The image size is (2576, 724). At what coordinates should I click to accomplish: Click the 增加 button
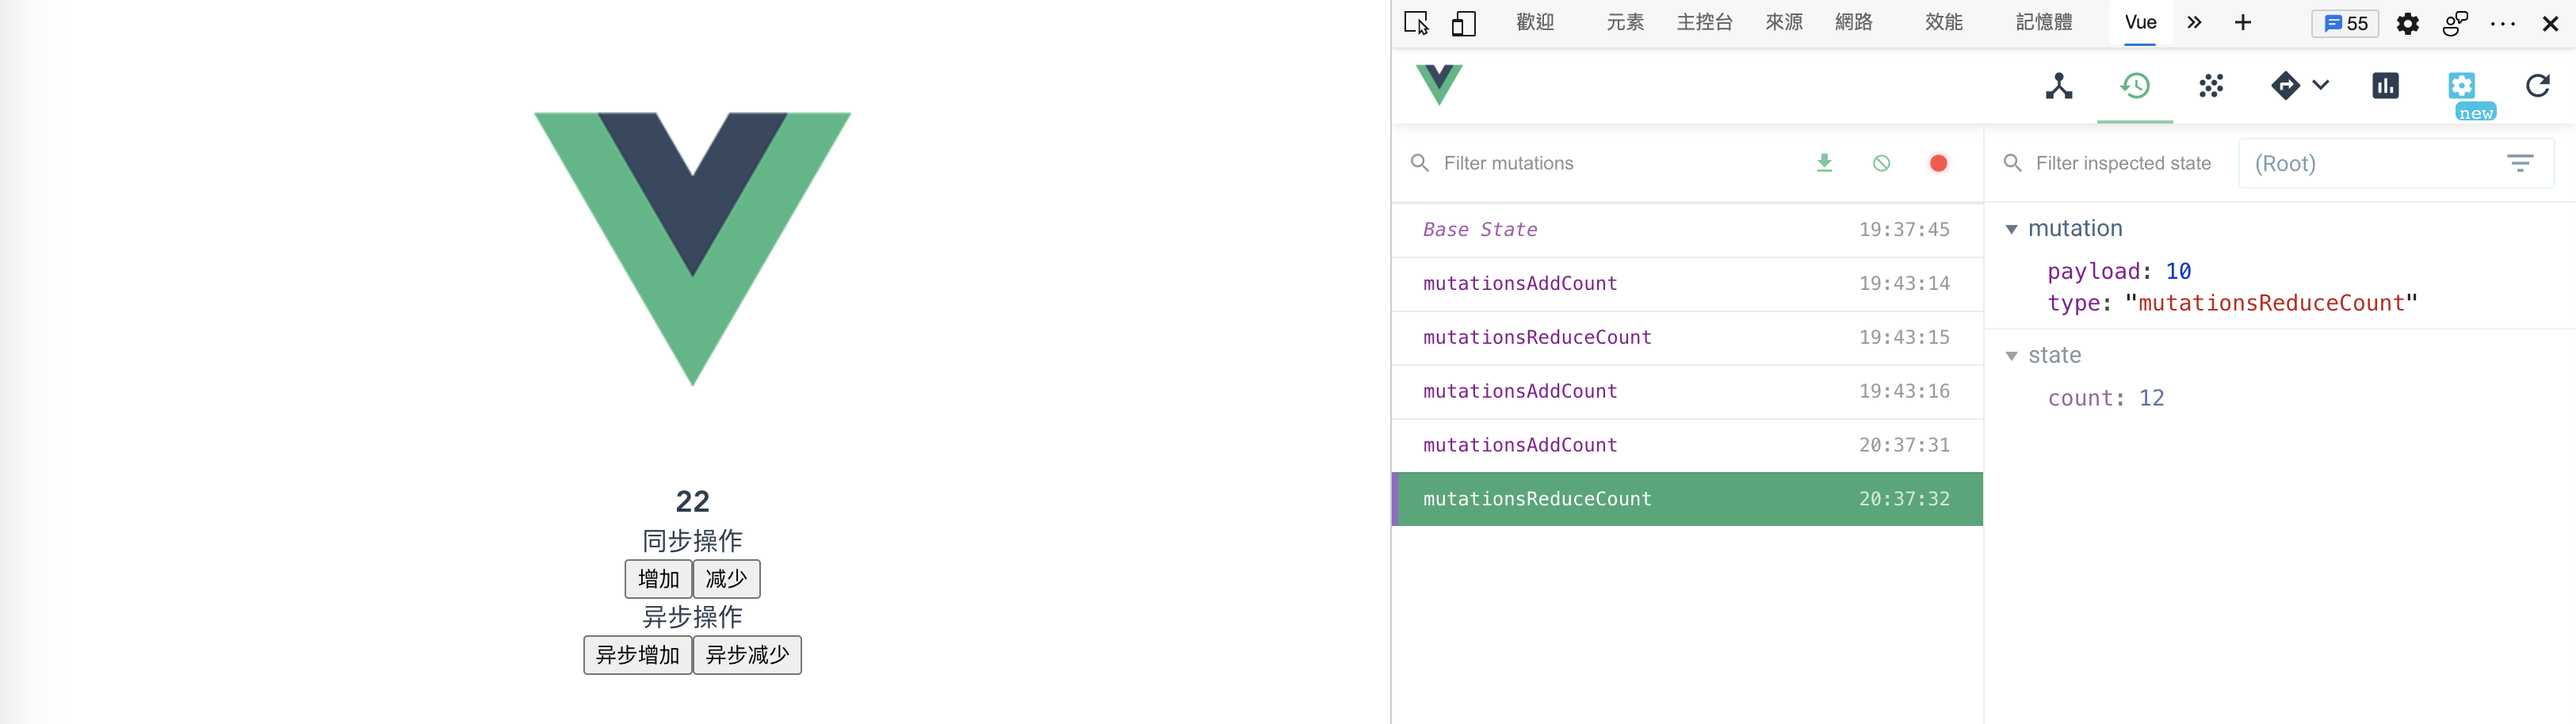click(658, 579)
